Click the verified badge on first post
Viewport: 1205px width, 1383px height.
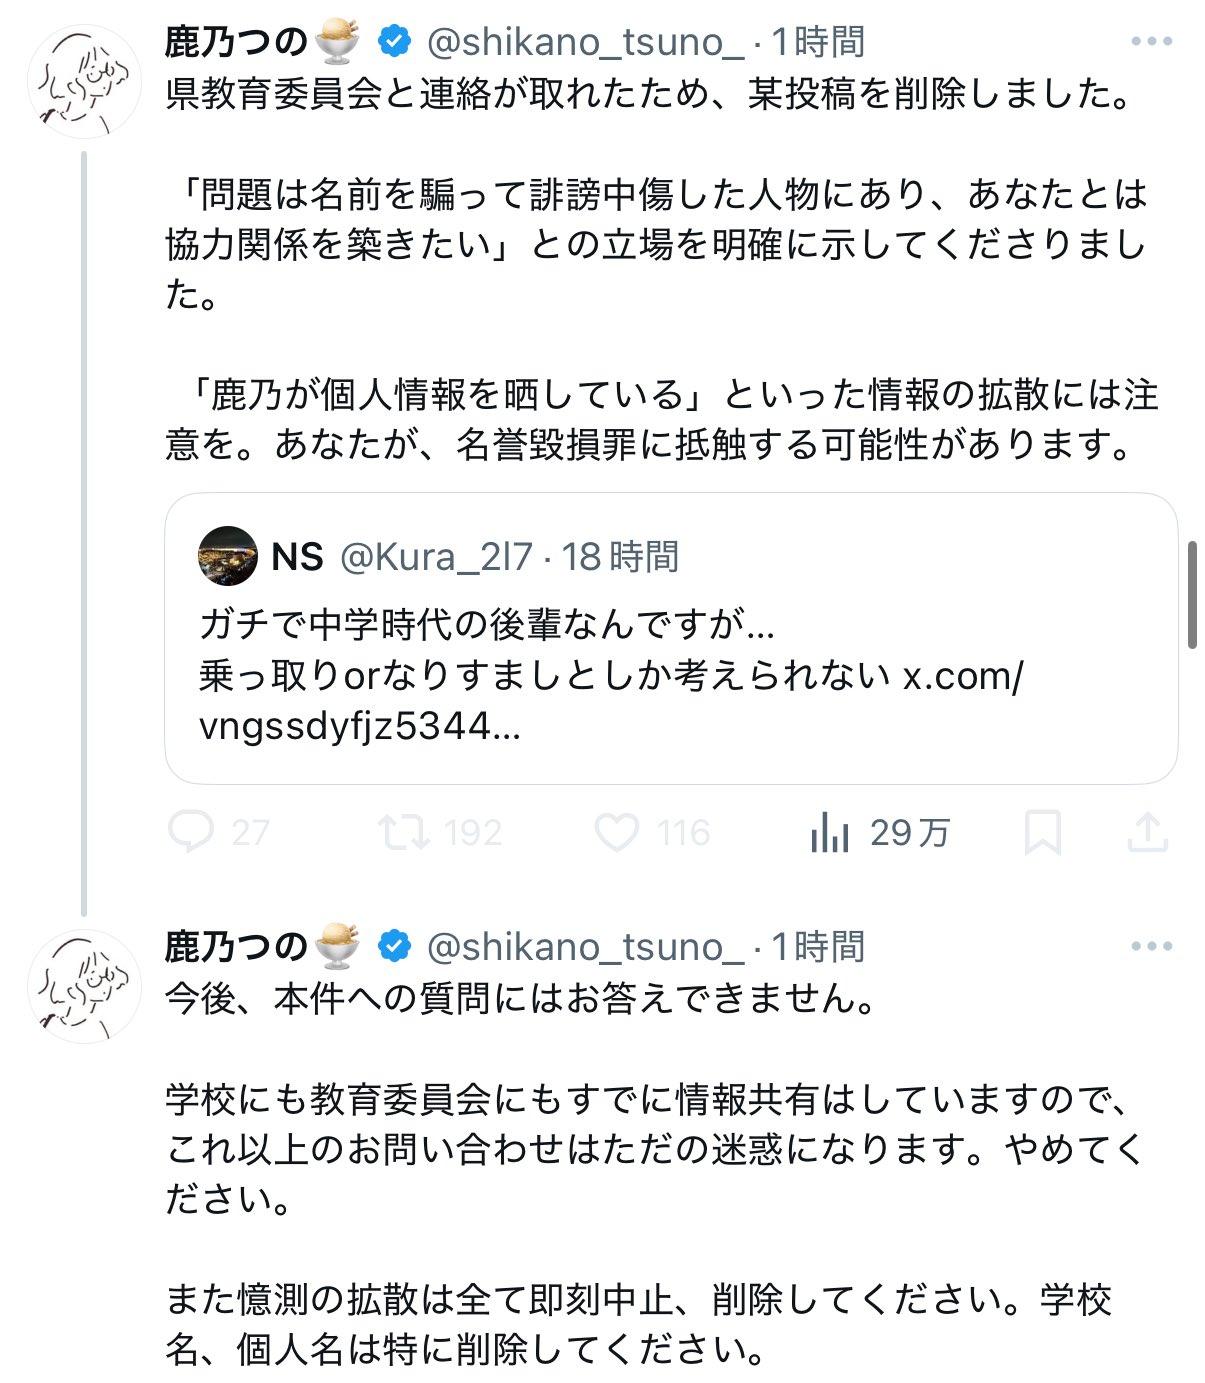(395, 42)
